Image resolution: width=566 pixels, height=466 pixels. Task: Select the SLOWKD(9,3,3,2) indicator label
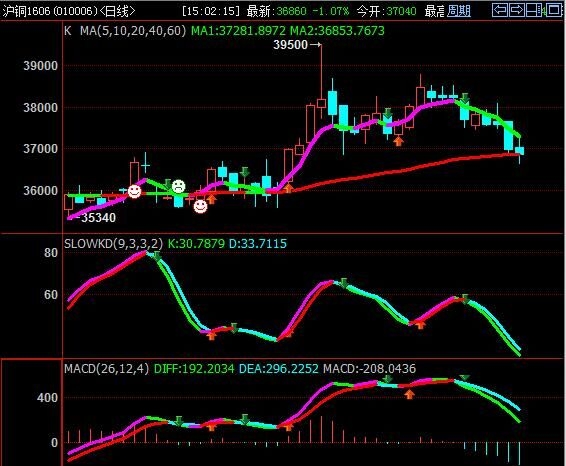click(x=113, y=244)
